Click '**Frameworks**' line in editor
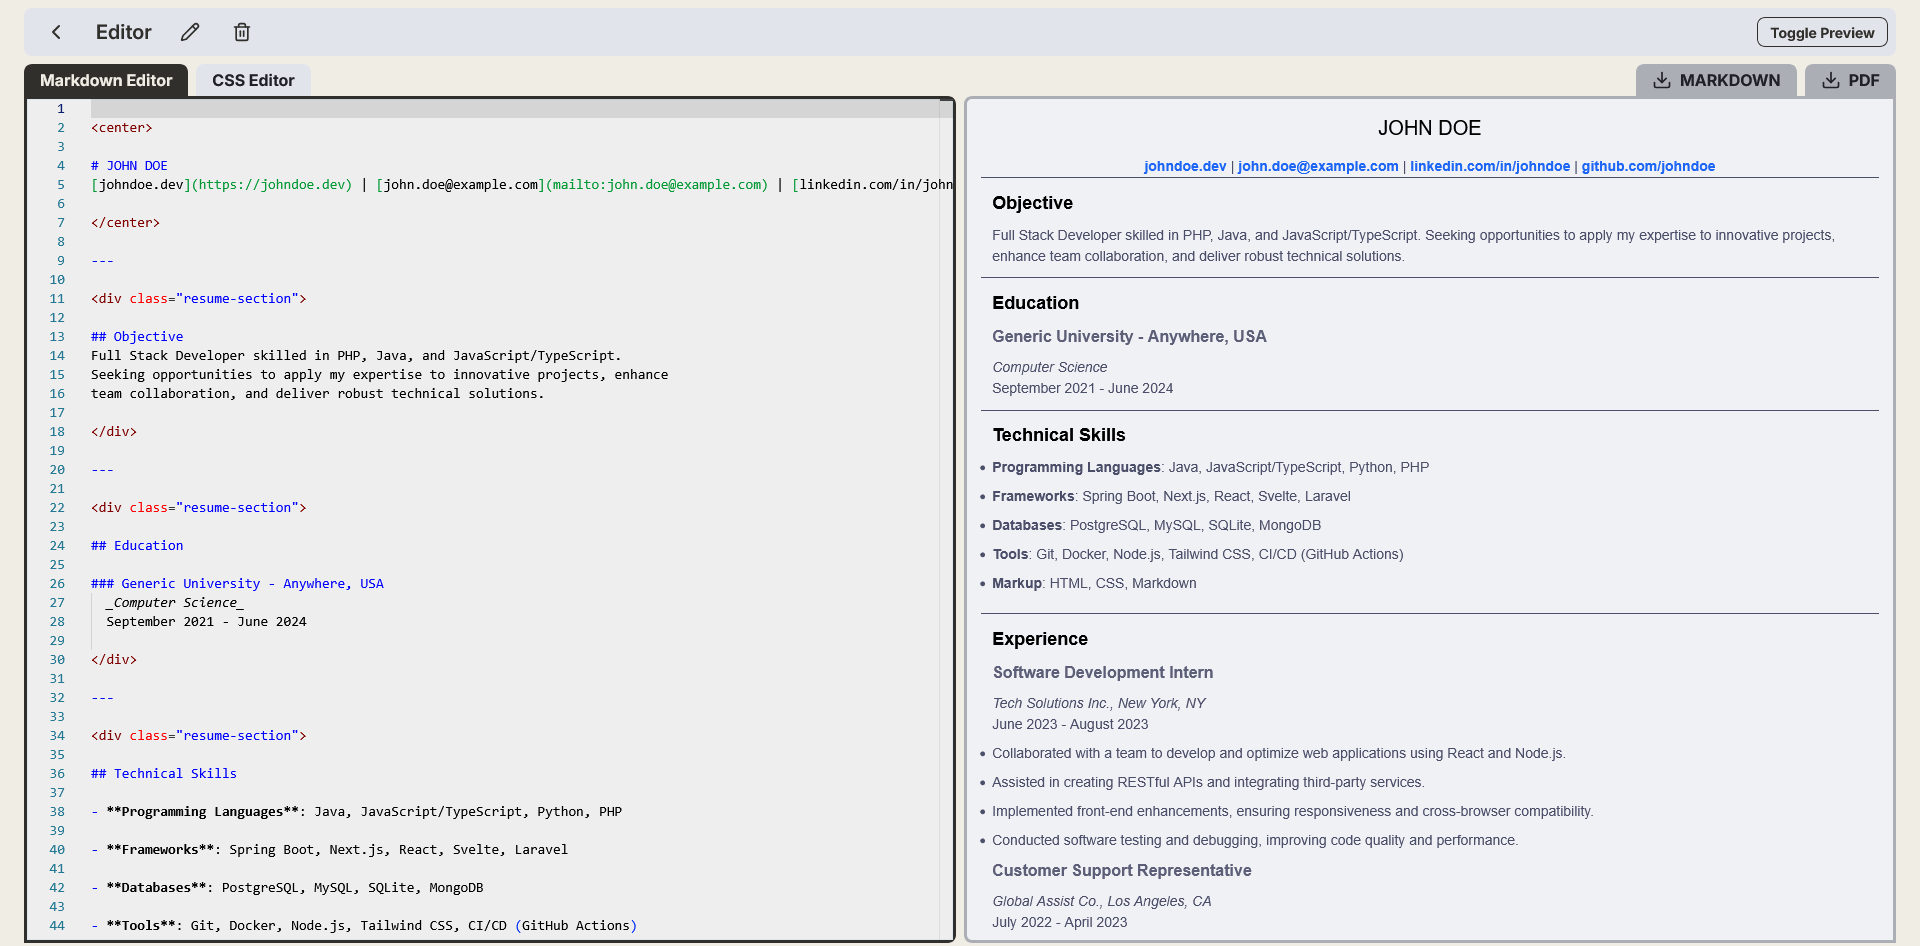Screen dimensions: 1920x946 (x=329, y=850)
